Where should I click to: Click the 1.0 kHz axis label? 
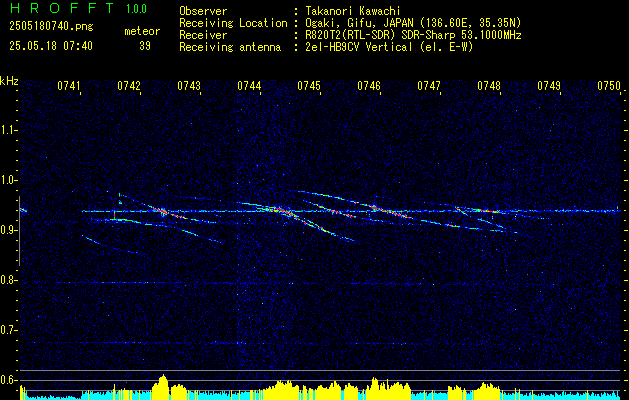pyautogui.click(x=8, y=180)
